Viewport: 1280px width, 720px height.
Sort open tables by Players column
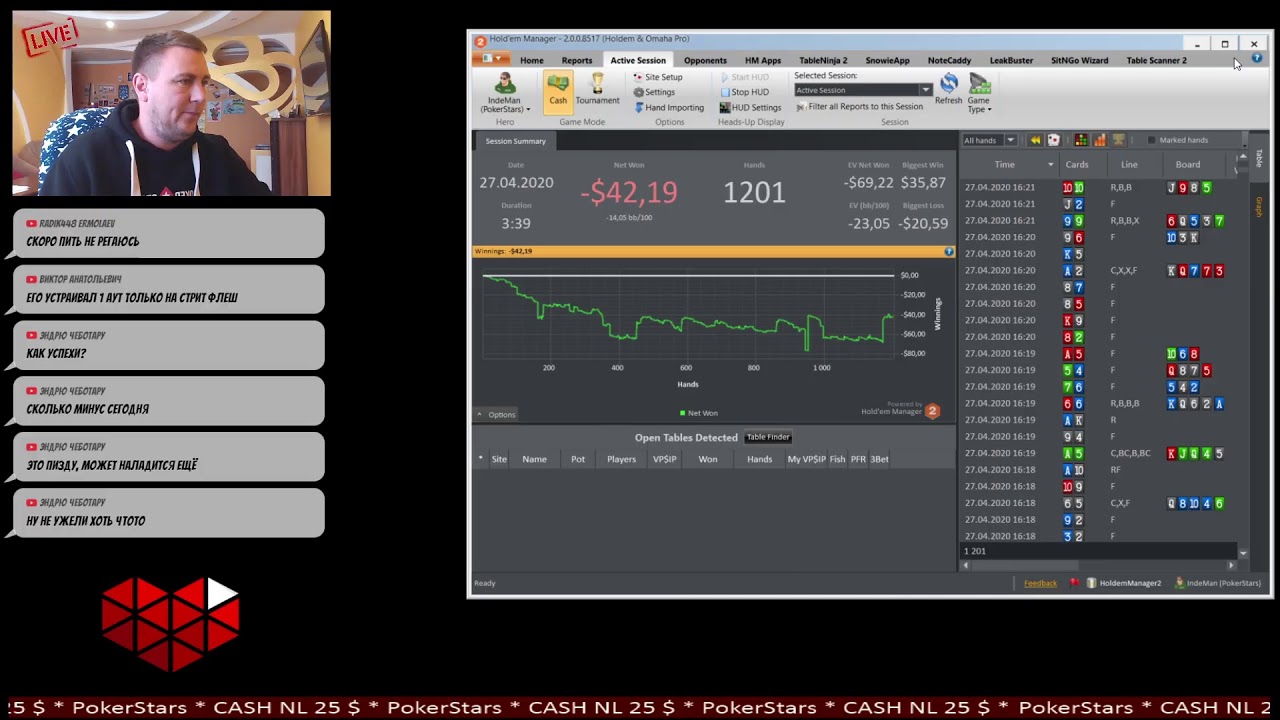click(621, 459)
